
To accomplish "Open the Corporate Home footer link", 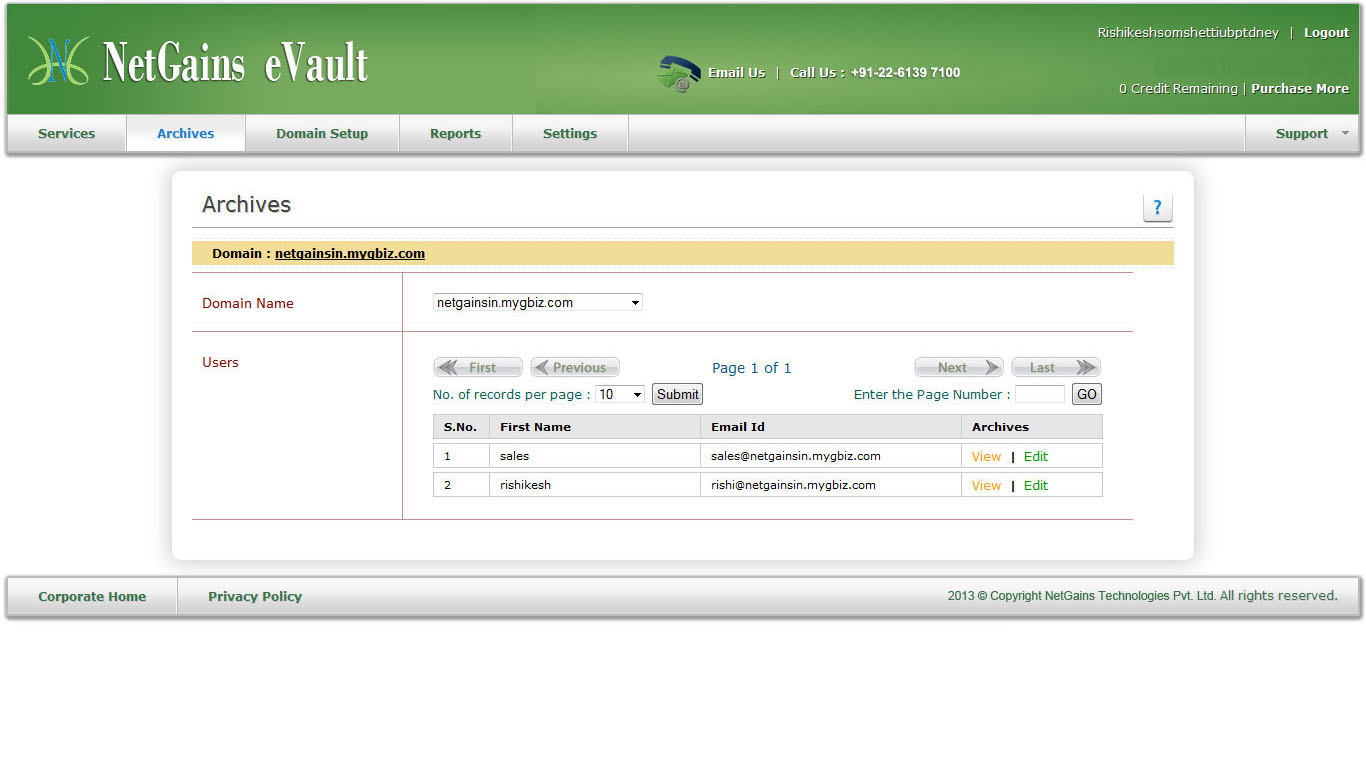I will click(x=92, y=596).
